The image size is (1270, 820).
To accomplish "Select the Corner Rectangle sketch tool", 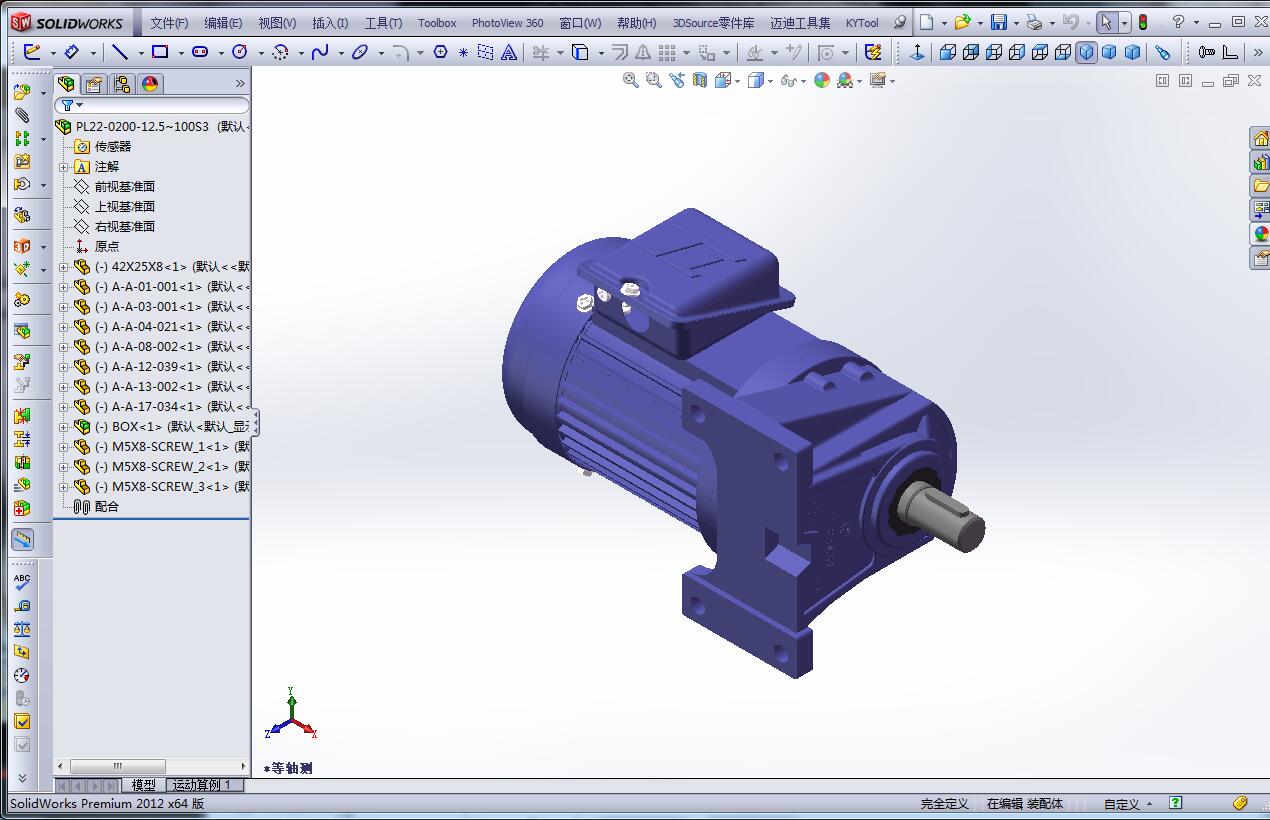I will tap(160, 52).
